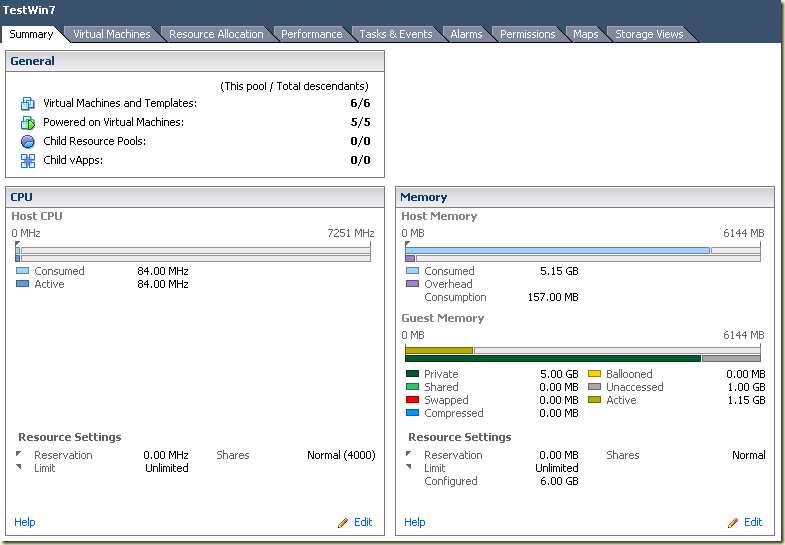Click '6/6' virtual machines count
The image size is (785, 545).
[x=360, y=104]
